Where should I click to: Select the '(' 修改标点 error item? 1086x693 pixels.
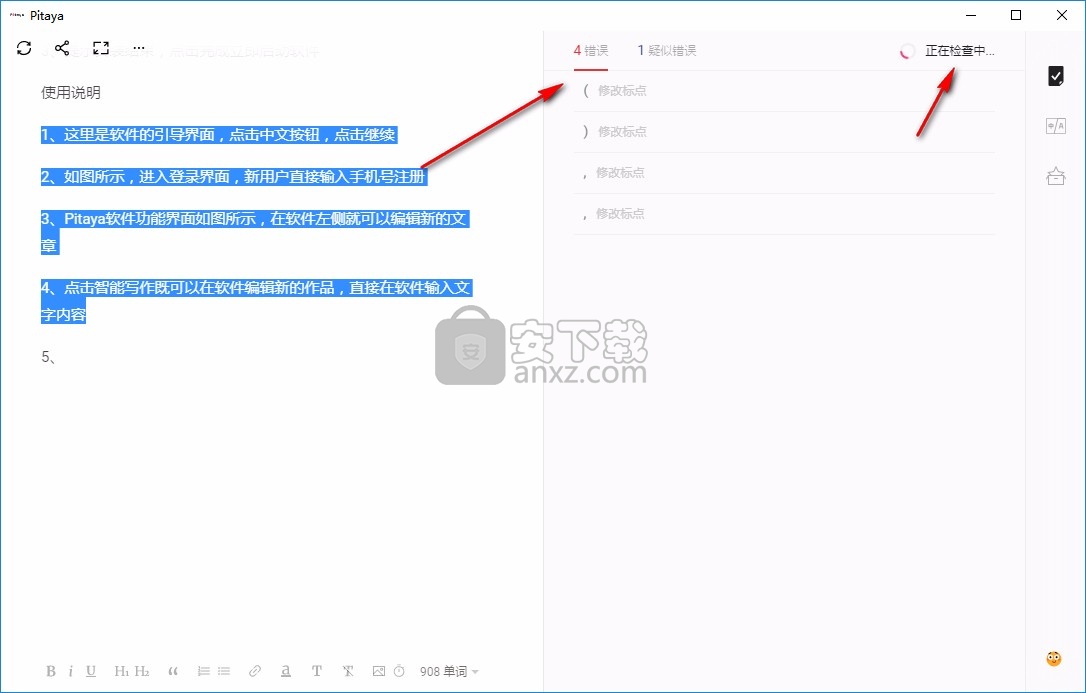[784, 91]
